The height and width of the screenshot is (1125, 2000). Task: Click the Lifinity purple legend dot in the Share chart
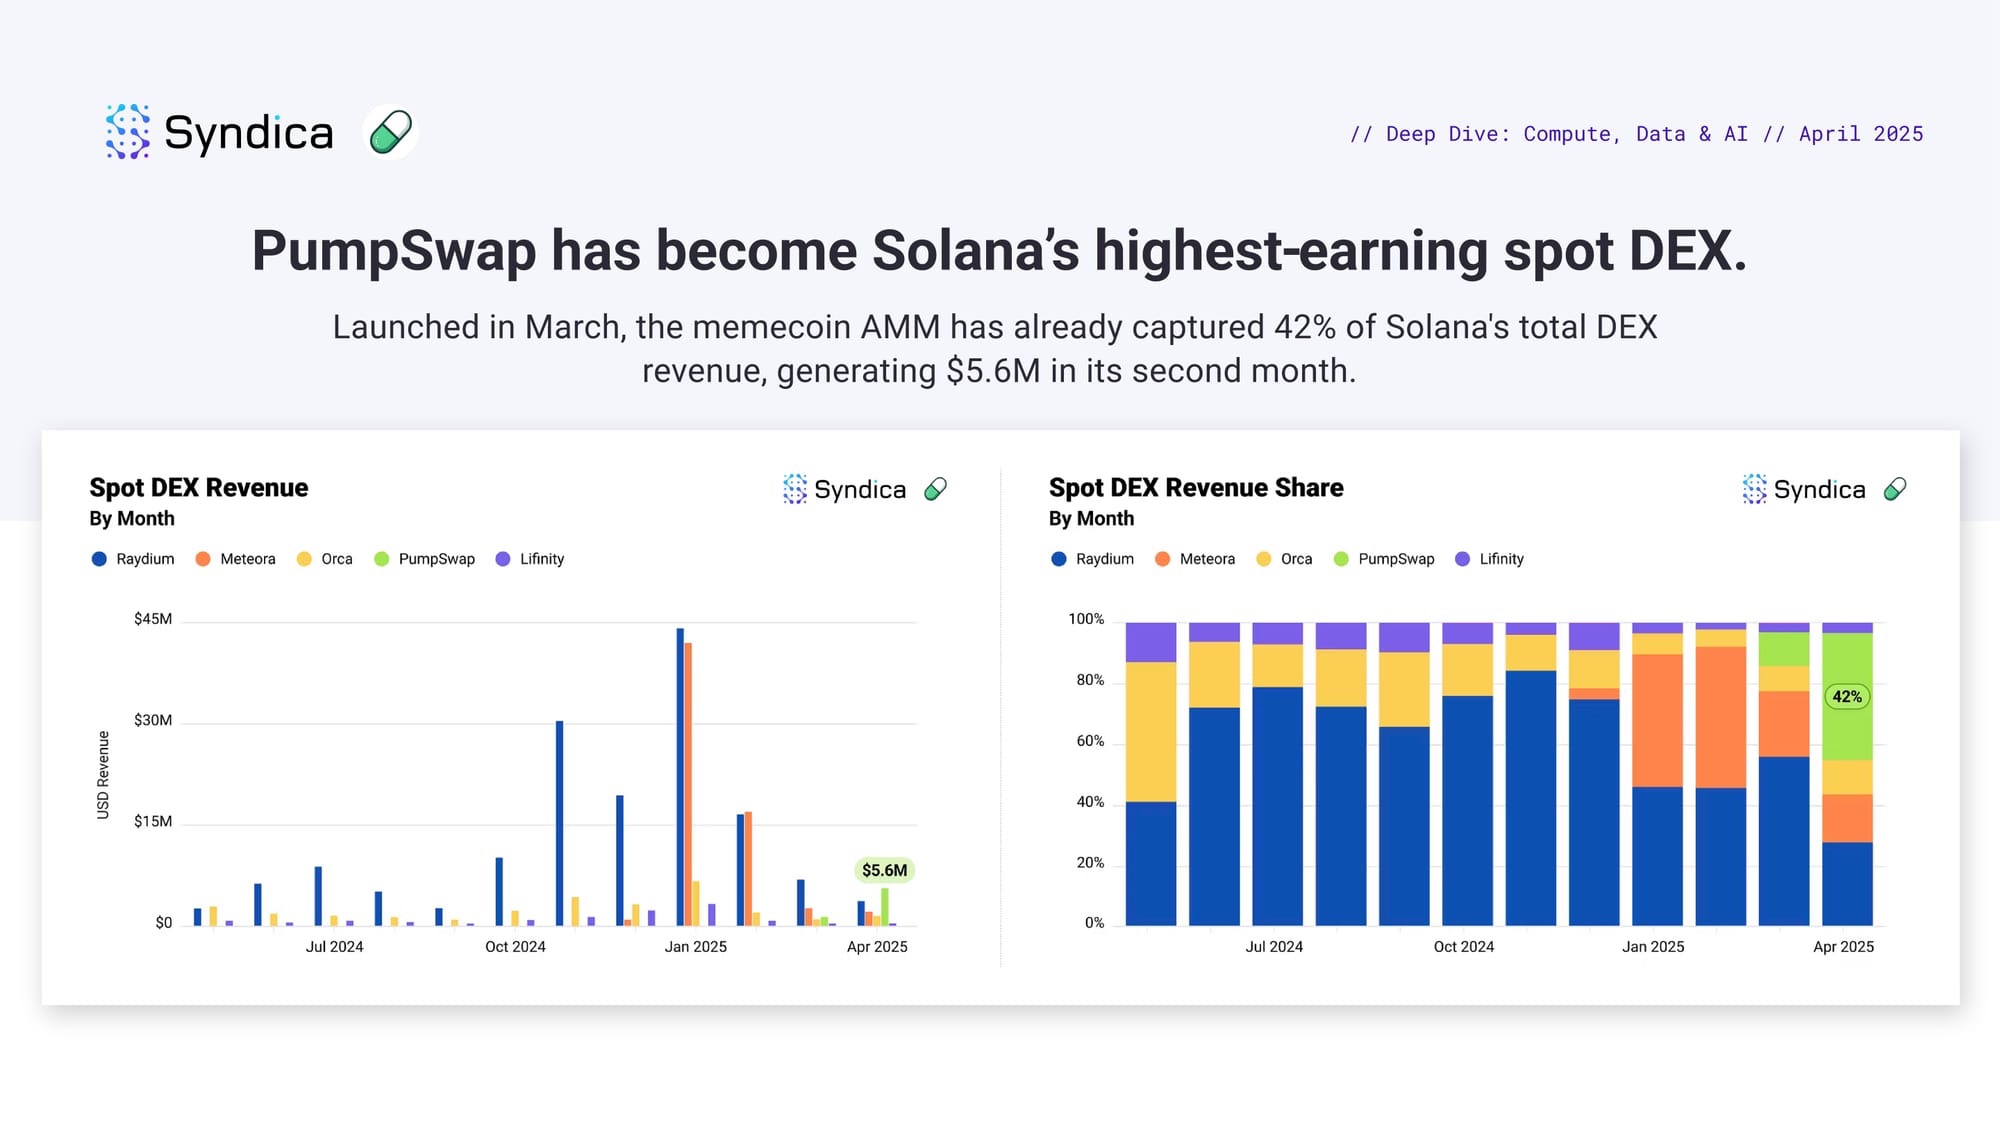1462,559
